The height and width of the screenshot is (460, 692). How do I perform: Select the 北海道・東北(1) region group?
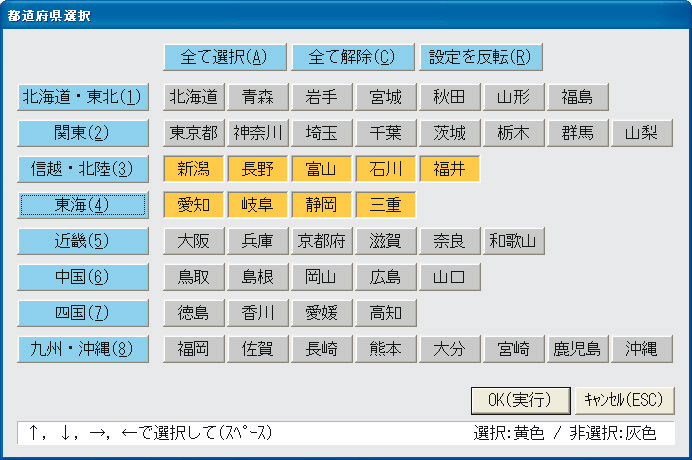click(83, 97)
